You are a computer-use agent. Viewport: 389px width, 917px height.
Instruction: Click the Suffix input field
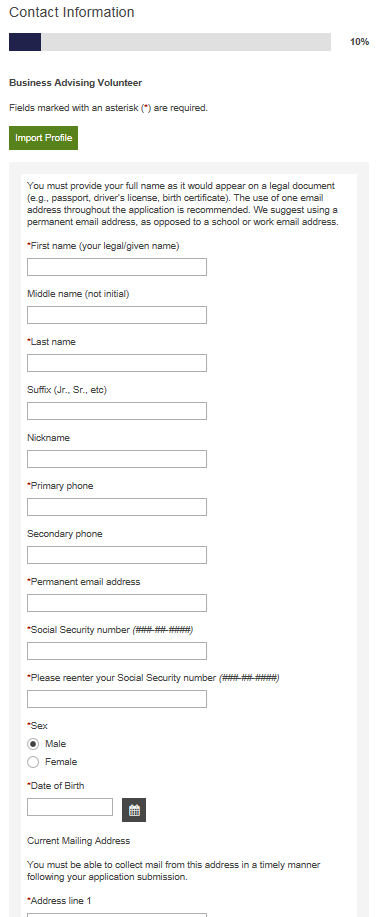(117, 411)
